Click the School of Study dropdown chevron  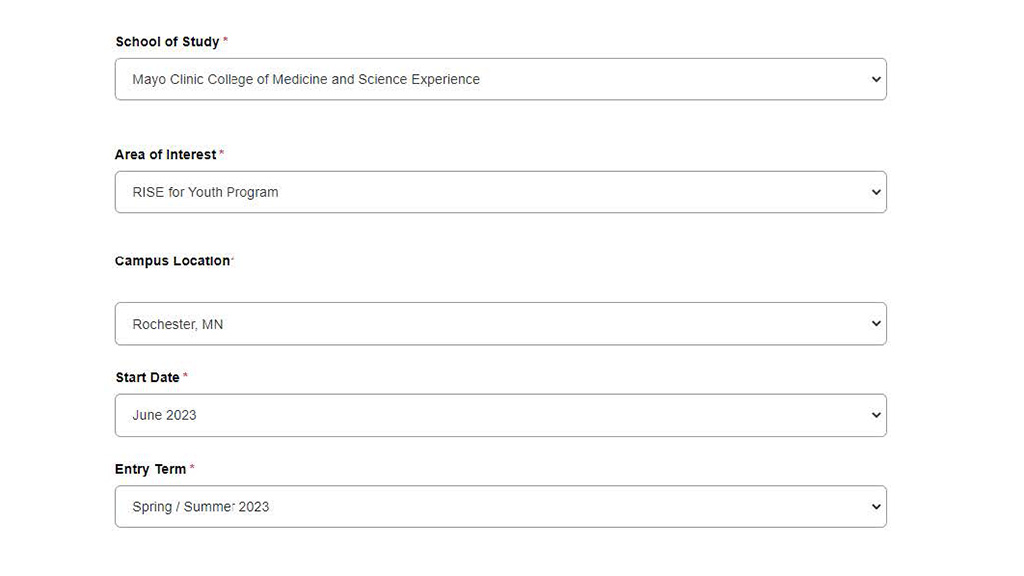point(876,79)
